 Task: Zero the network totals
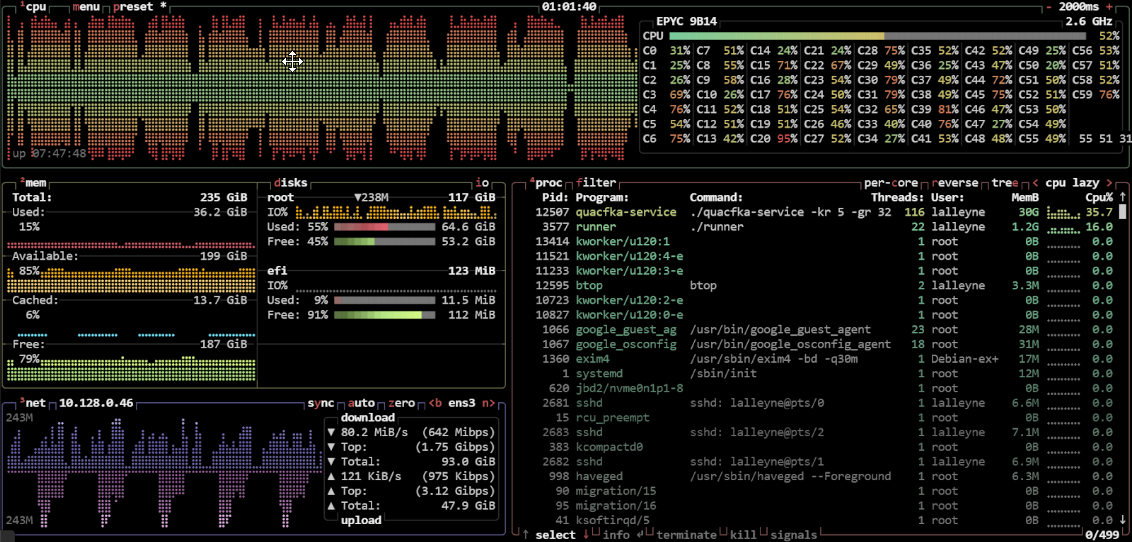pos(400,403)
